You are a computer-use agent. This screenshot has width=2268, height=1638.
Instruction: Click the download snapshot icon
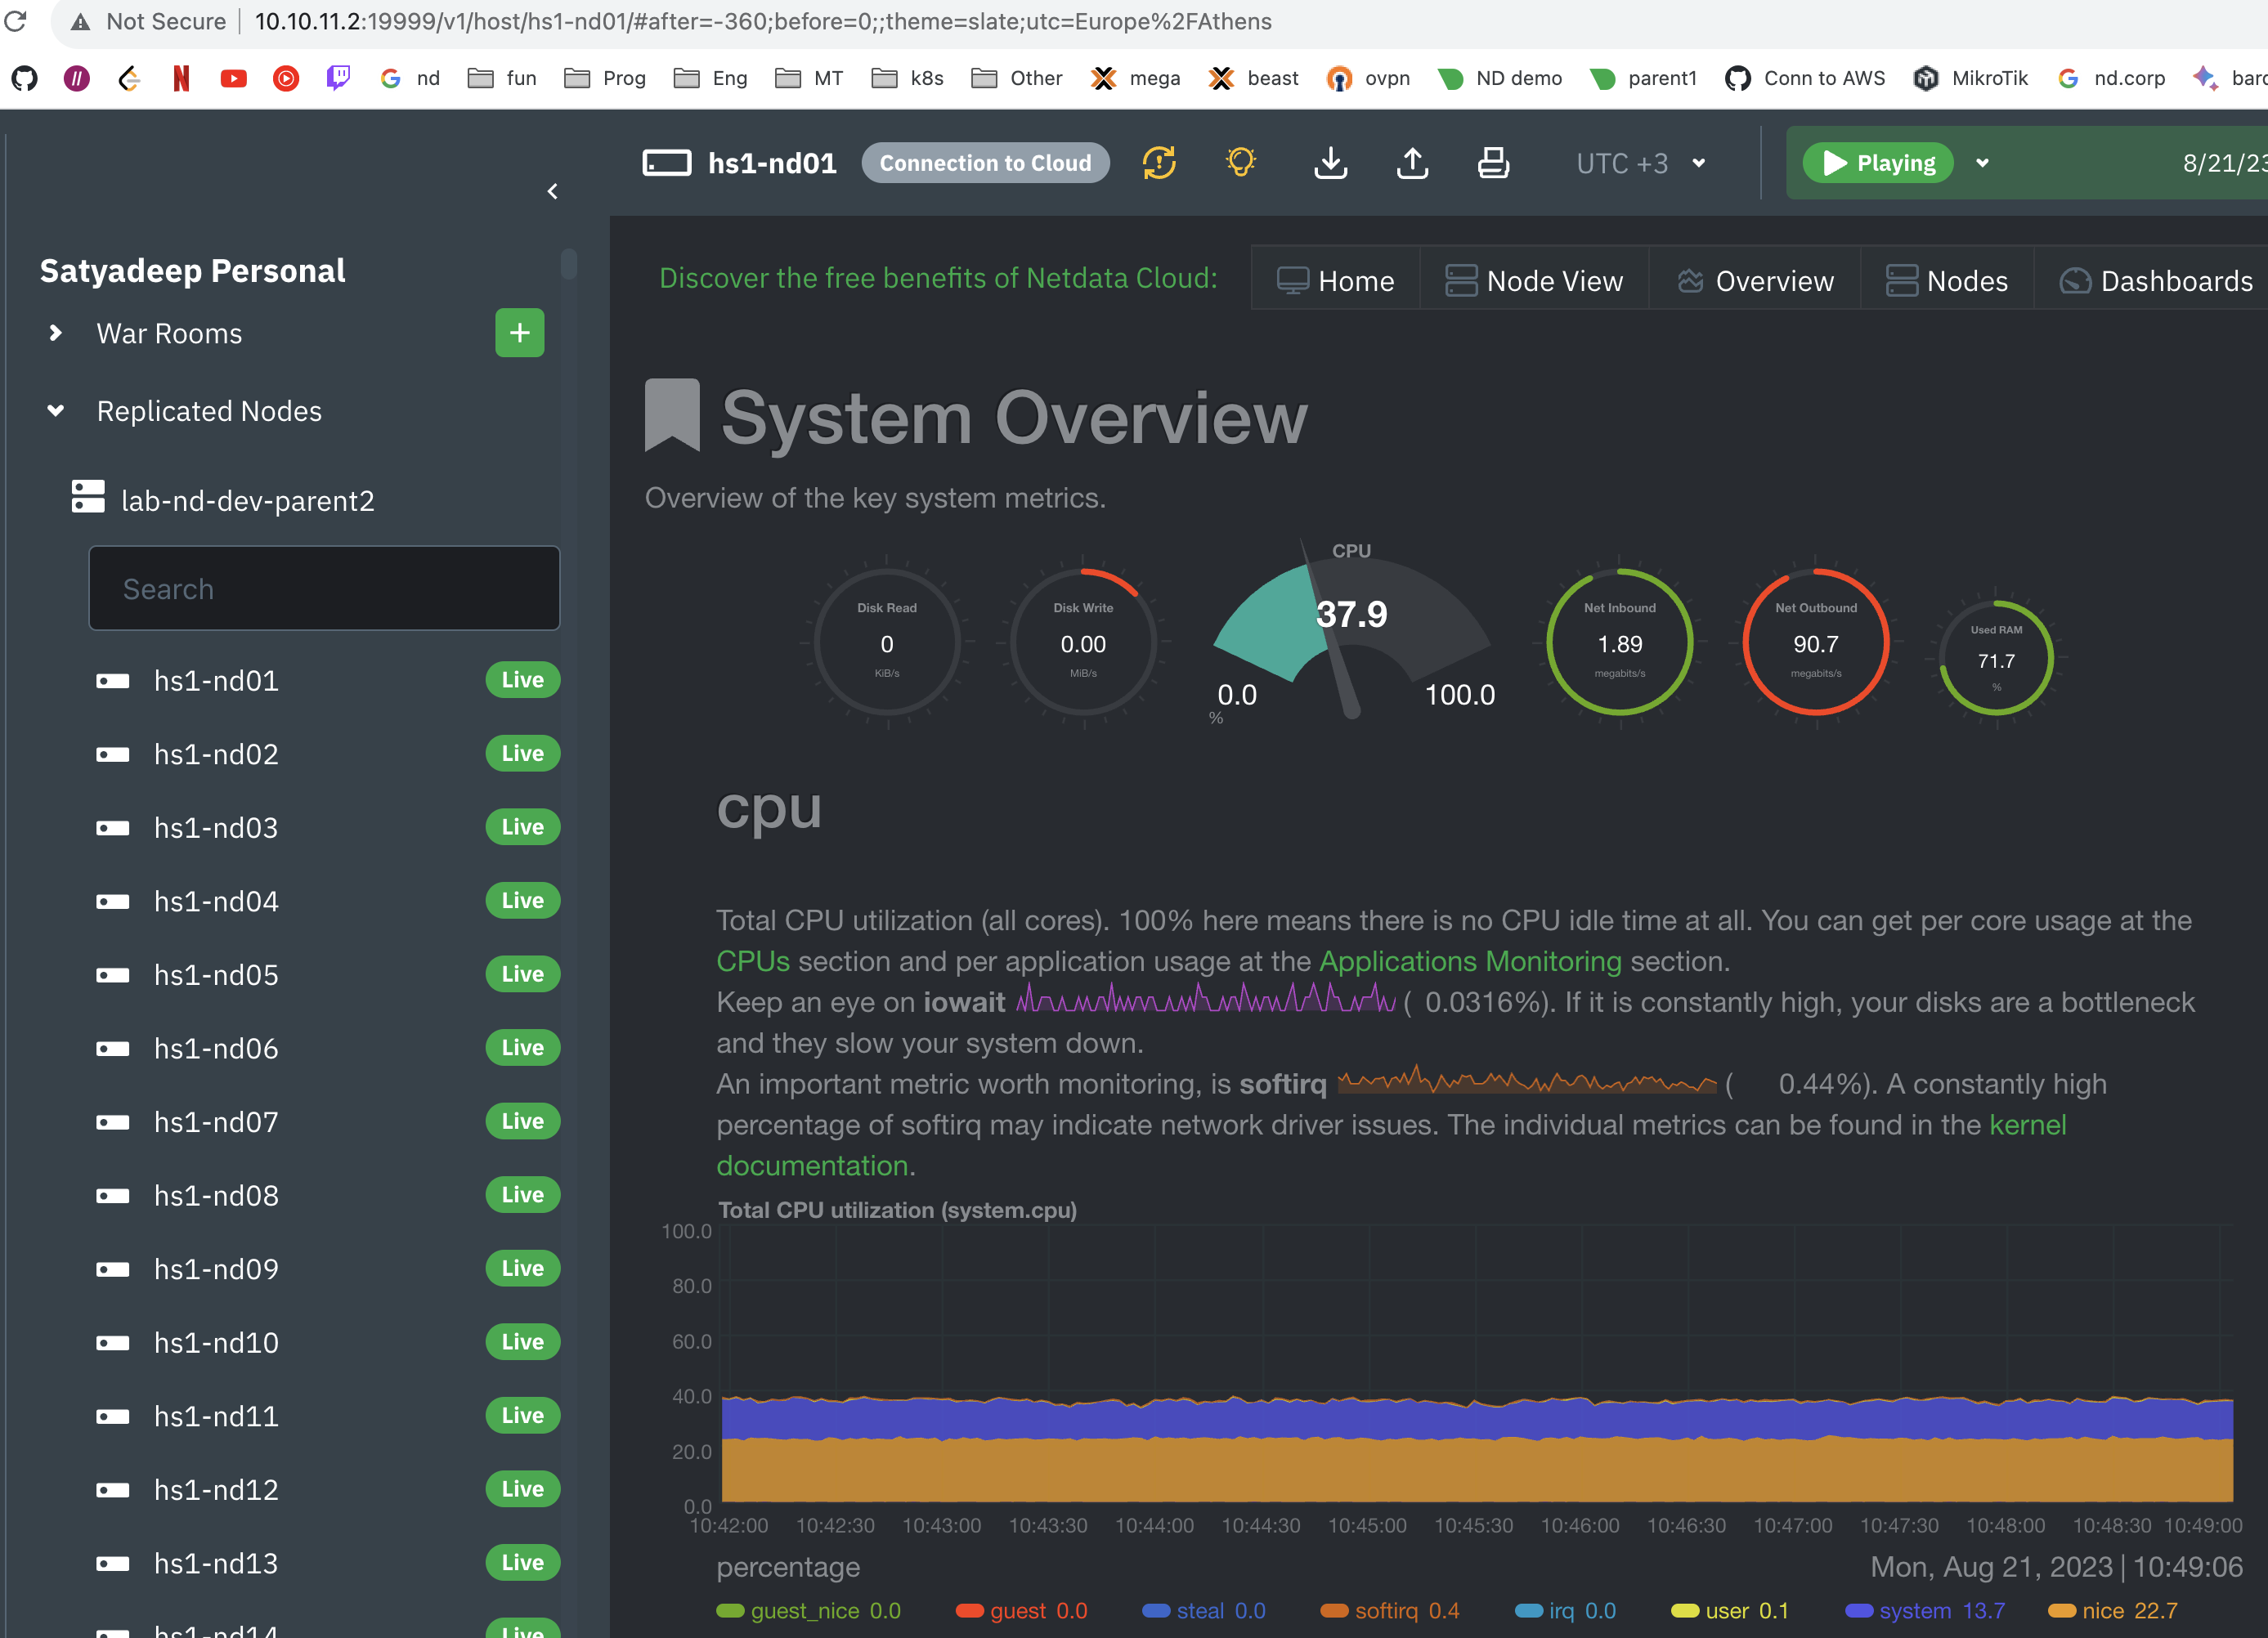click(x=1330, y=162)
